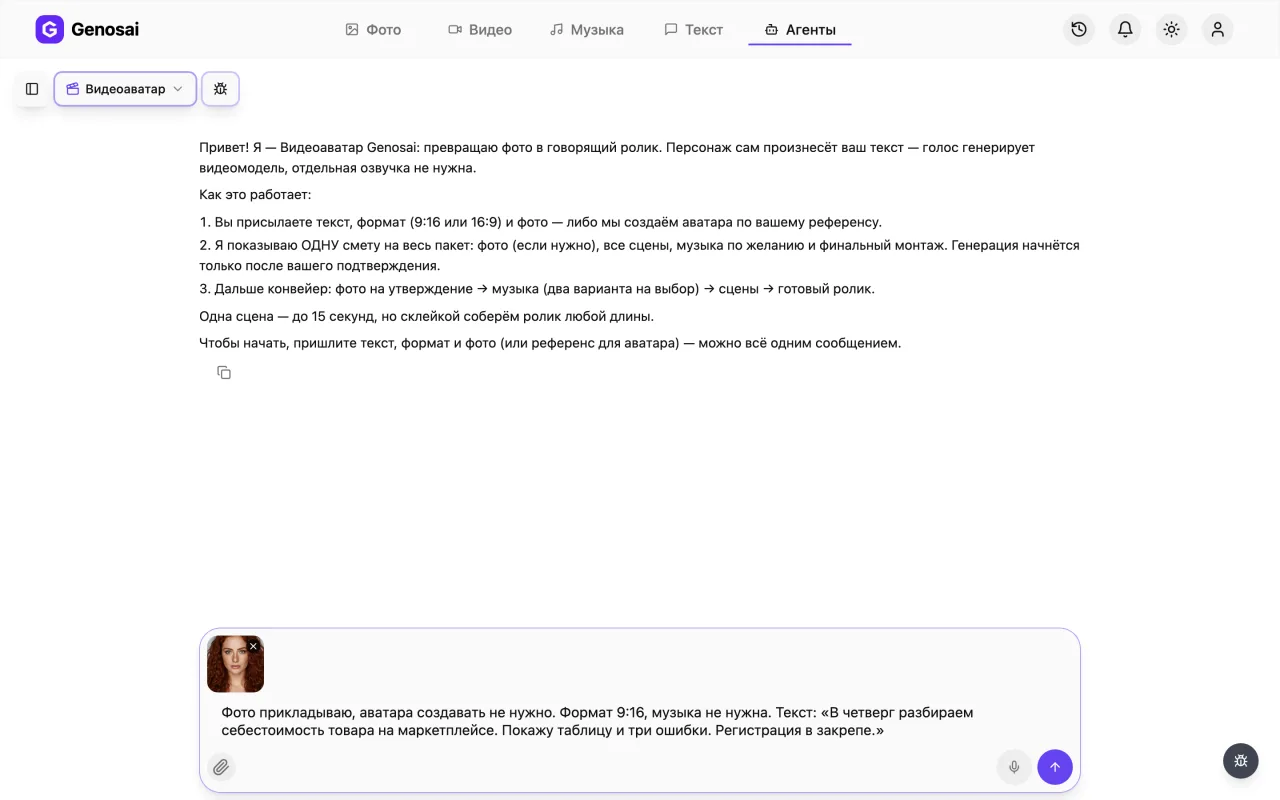This screenshot has width=1280, height=800.
Task: Open notifications bell icon
Action: [1125, 29]
